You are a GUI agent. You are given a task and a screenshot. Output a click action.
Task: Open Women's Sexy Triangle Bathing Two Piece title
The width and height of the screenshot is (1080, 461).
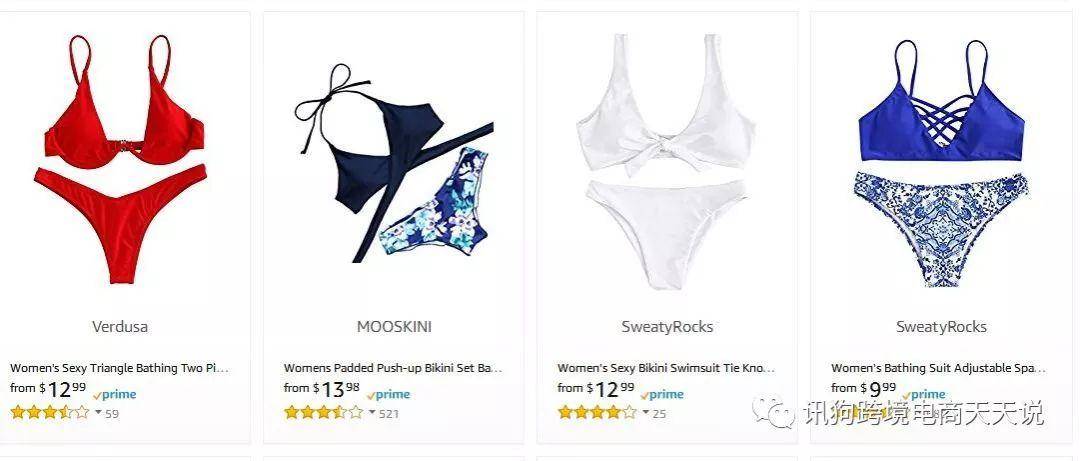coord(119,368)
